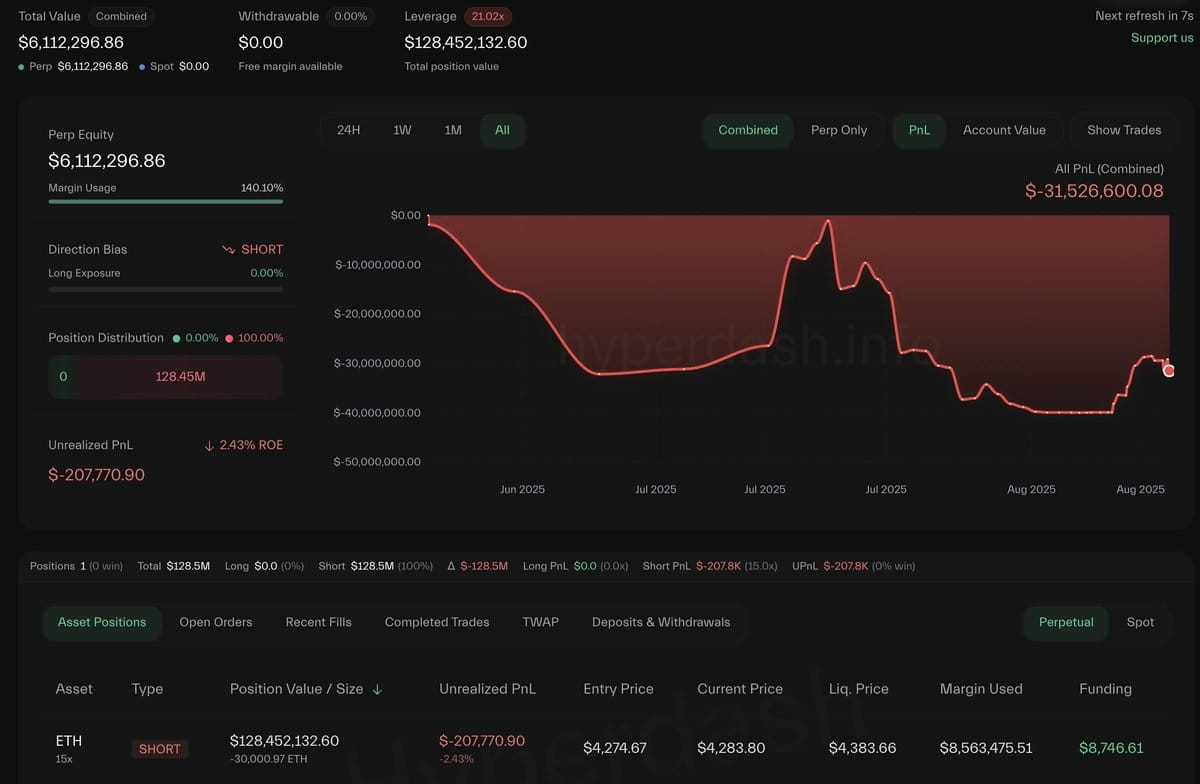Click the 21.02x leverage badge
This screenshot has width=1200, height=784.
tap(488, 16)
